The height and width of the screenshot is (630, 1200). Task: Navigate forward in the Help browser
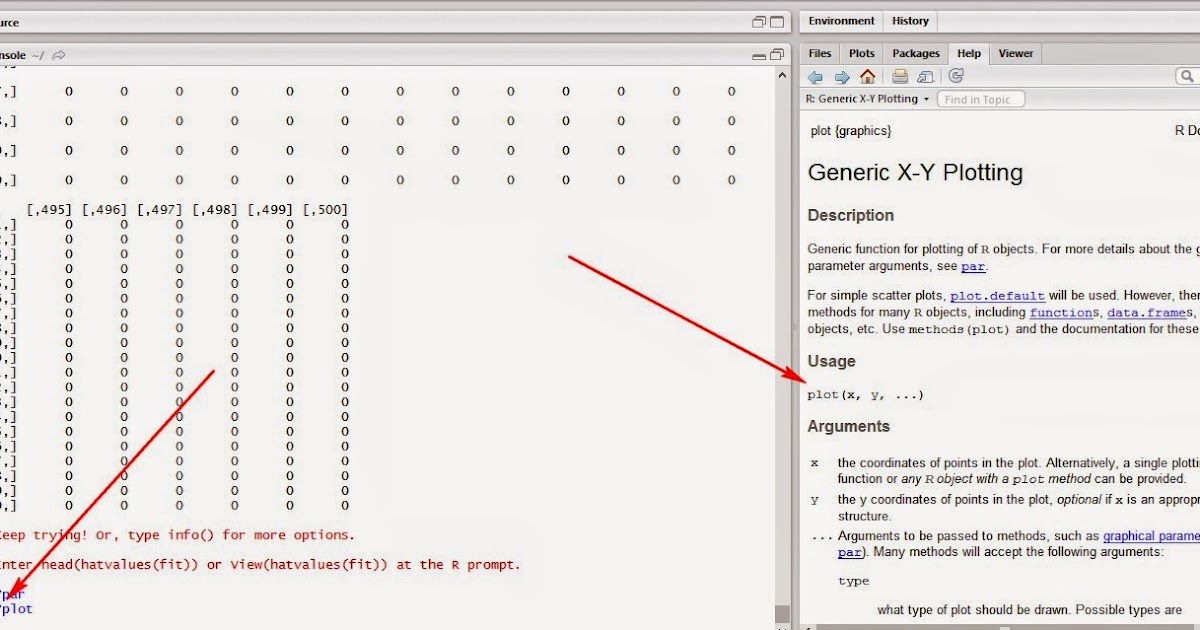[x=841, y=76]
